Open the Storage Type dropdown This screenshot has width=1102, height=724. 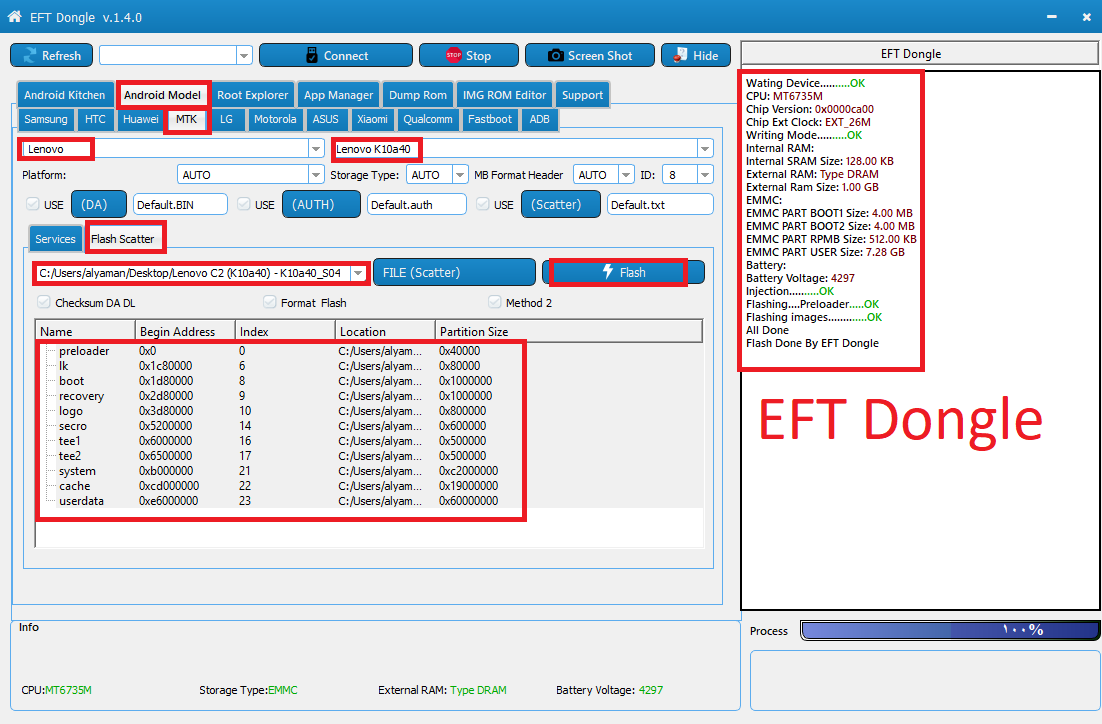click(x=460, y=174)
